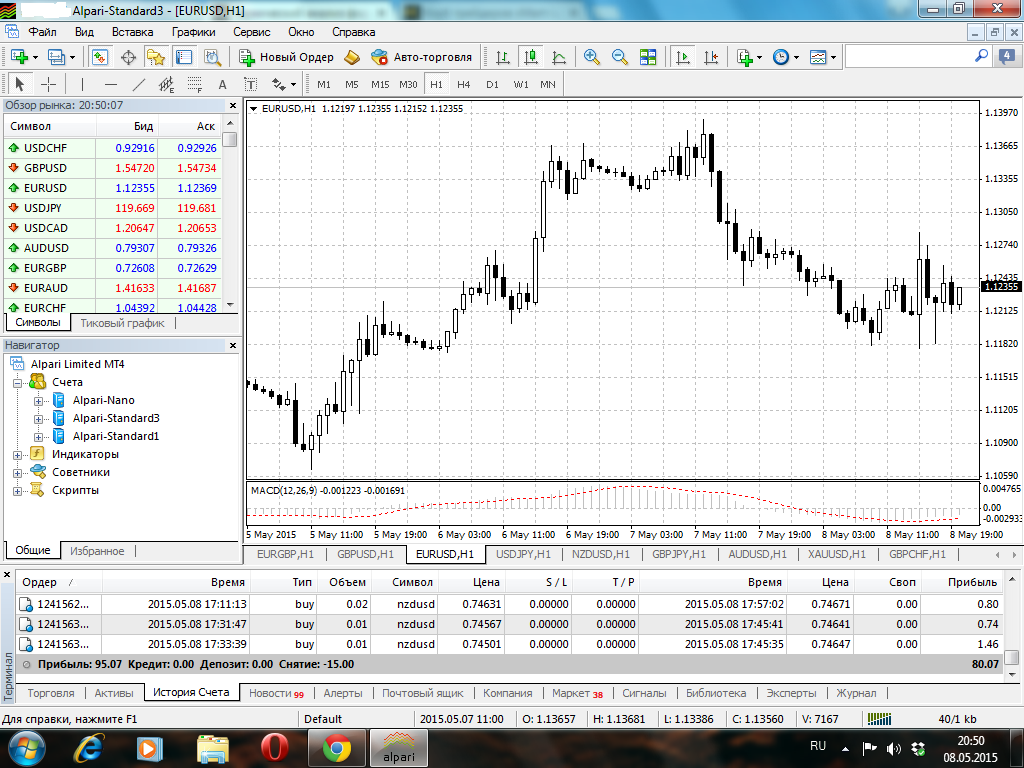Image resolution: width=1024 pixels, height=768 pixels.
Task: Switch timeframe to MN
Action: (548, 84)
